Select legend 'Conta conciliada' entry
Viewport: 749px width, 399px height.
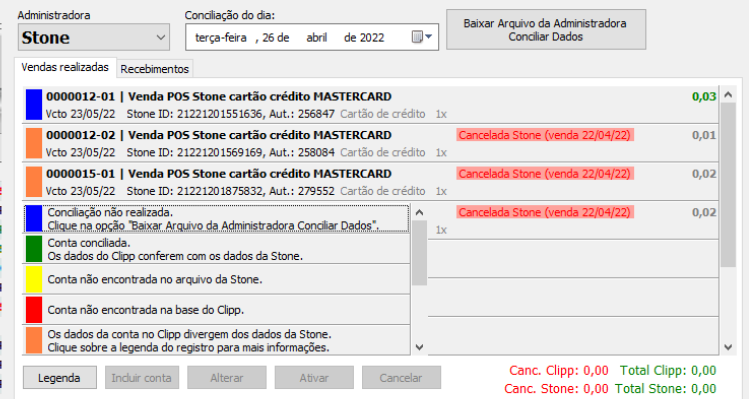(x=216, y=249)
